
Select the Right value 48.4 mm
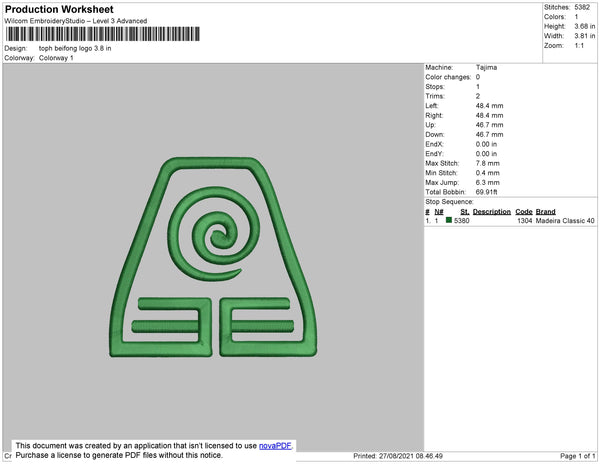(x=489, y=116)
